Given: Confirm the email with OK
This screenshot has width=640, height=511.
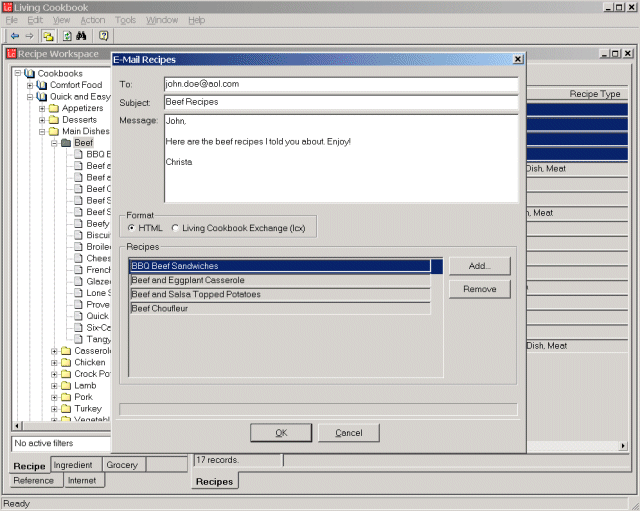Looking at the screenshot, I should coord(281,433).
